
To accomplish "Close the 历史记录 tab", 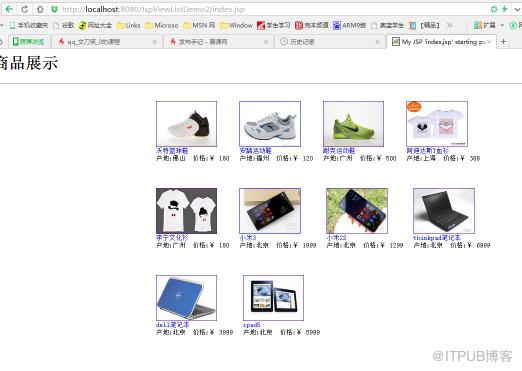I will (x=377, y=42).
